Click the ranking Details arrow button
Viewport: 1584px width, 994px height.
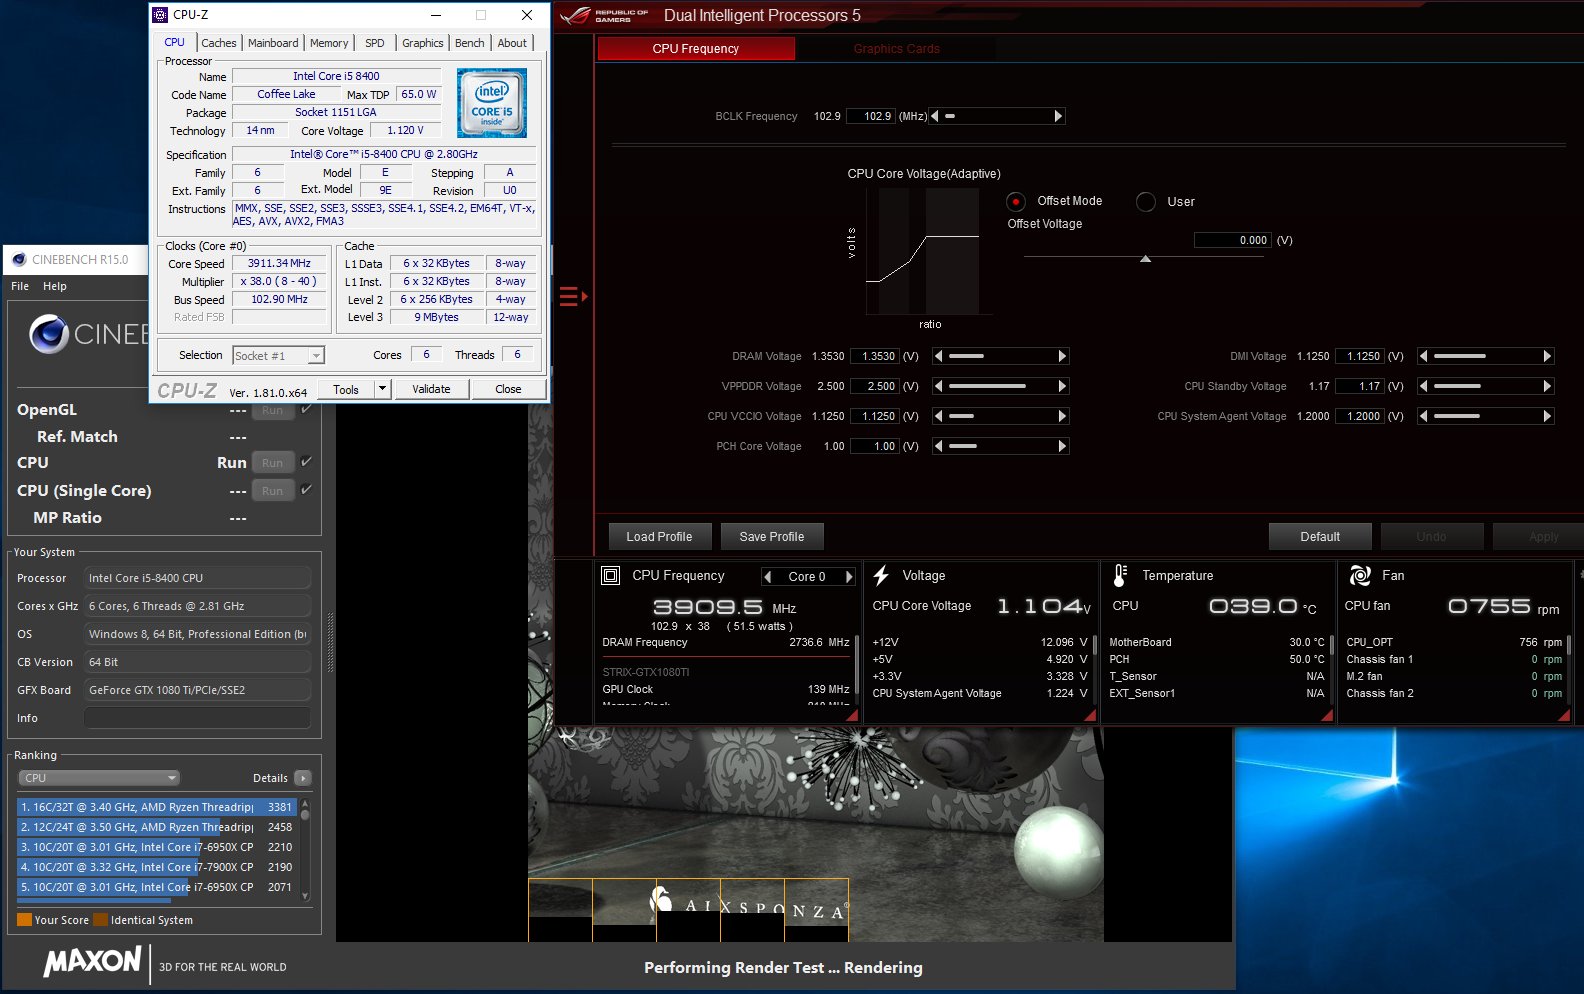pos(303,778)
